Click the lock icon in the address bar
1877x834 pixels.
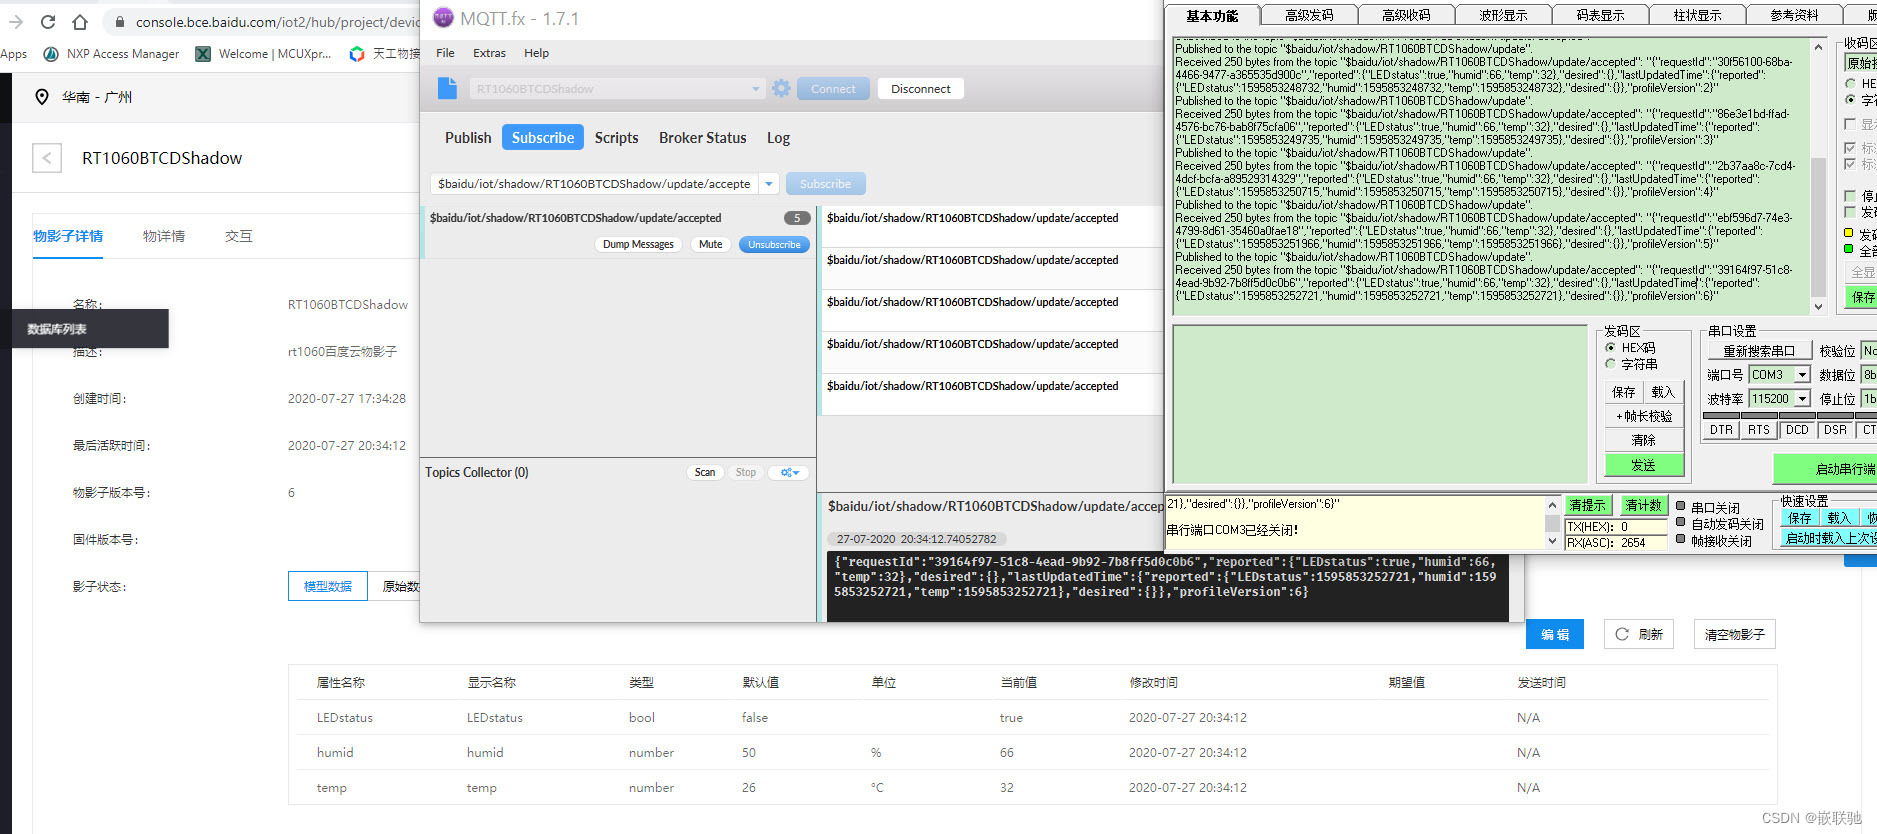pos(119,21)
